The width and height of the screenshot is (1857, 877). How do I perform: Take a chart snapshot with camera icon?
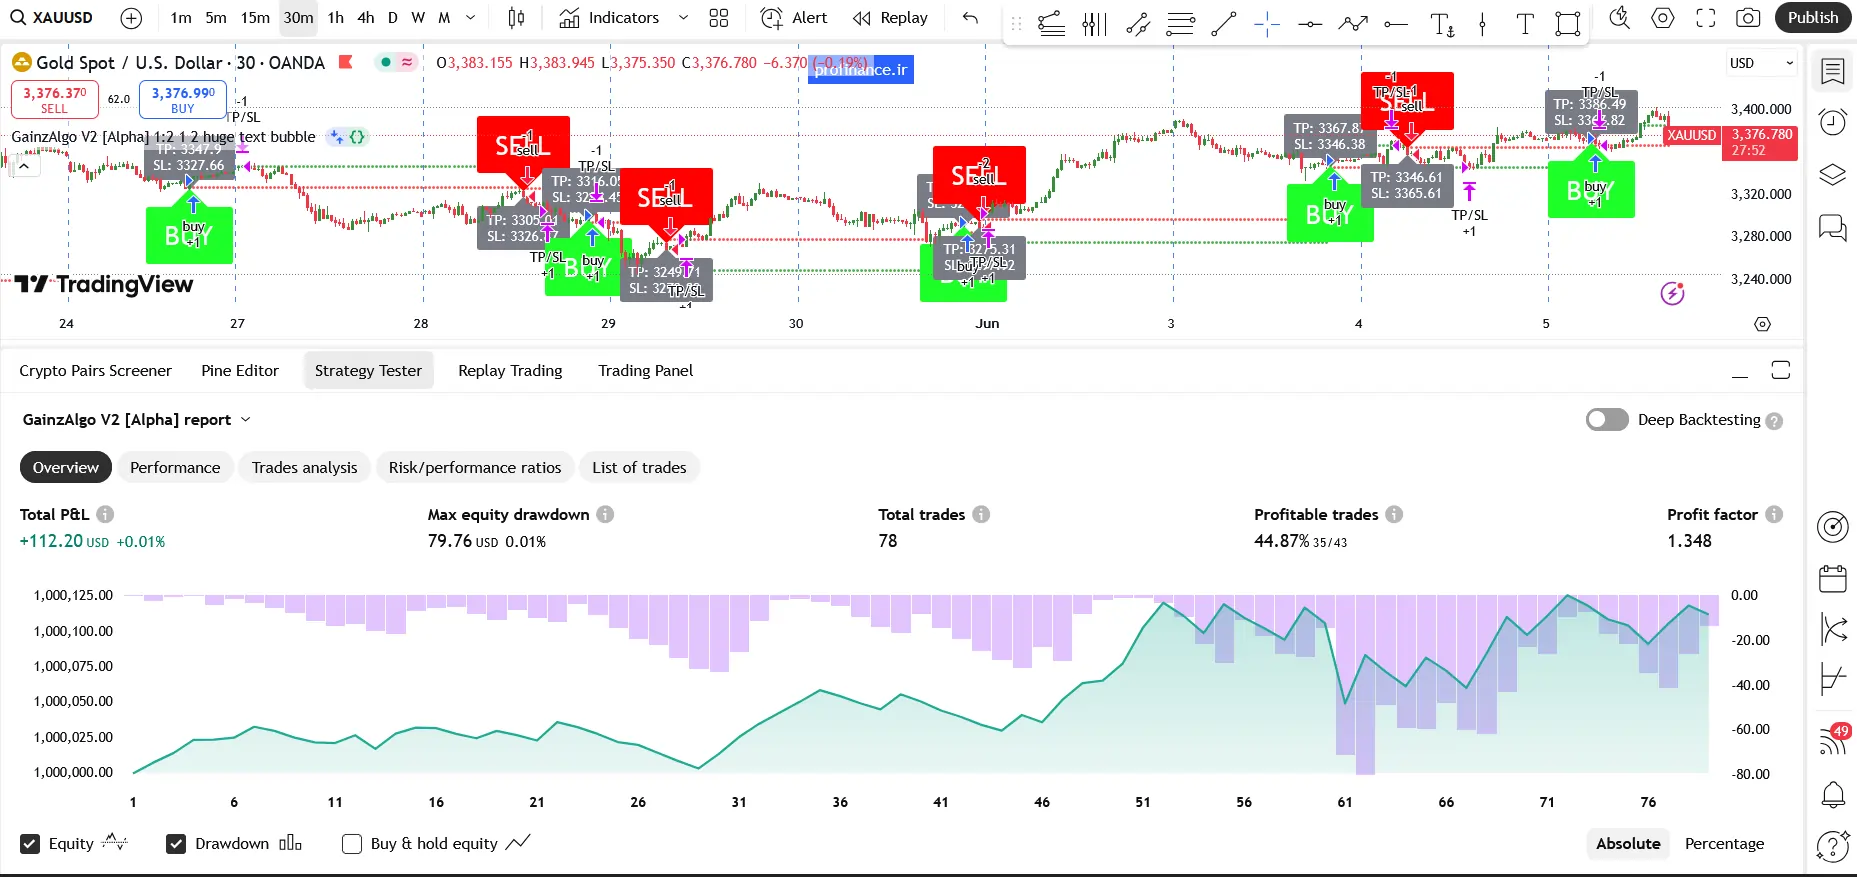click(x=1748, y=18)
